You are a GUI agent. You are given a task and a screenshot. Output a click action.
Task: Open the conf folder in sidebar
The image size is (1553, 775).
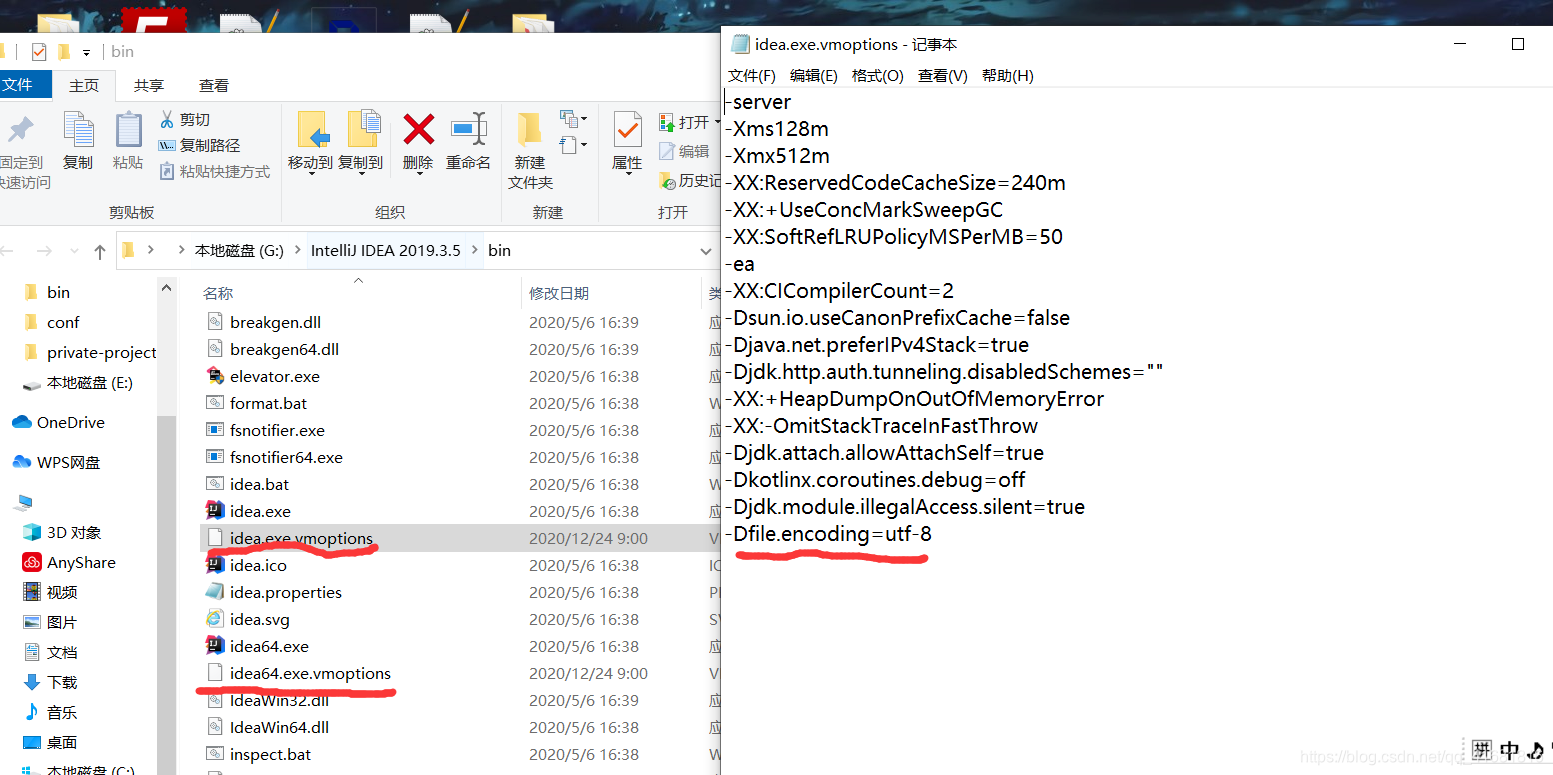point(63,322)
